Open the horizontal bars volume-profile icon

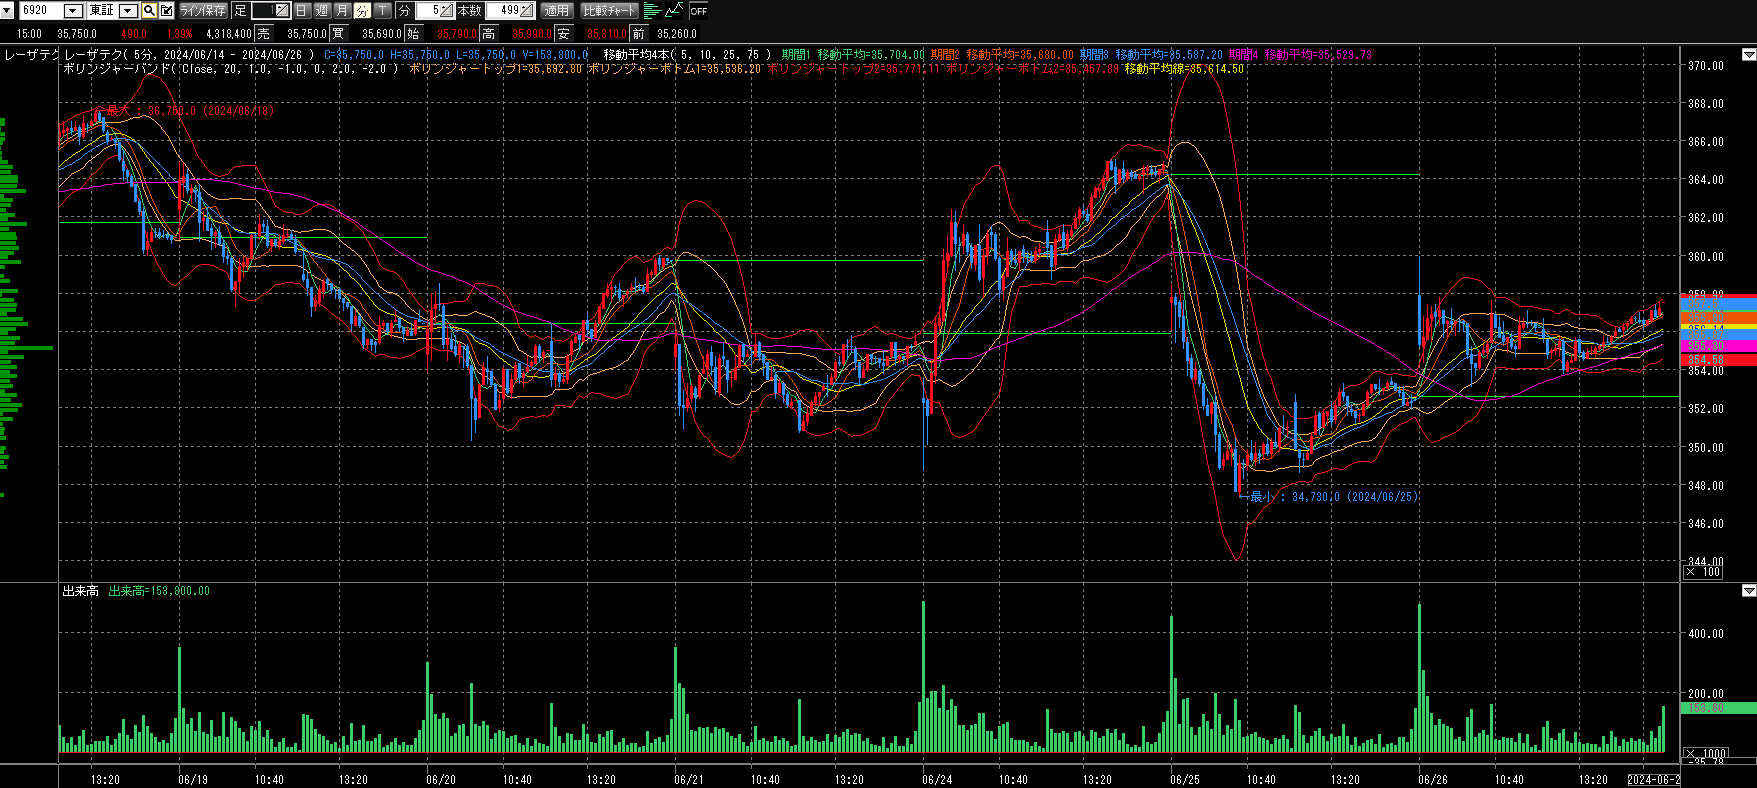coord(652,11)
